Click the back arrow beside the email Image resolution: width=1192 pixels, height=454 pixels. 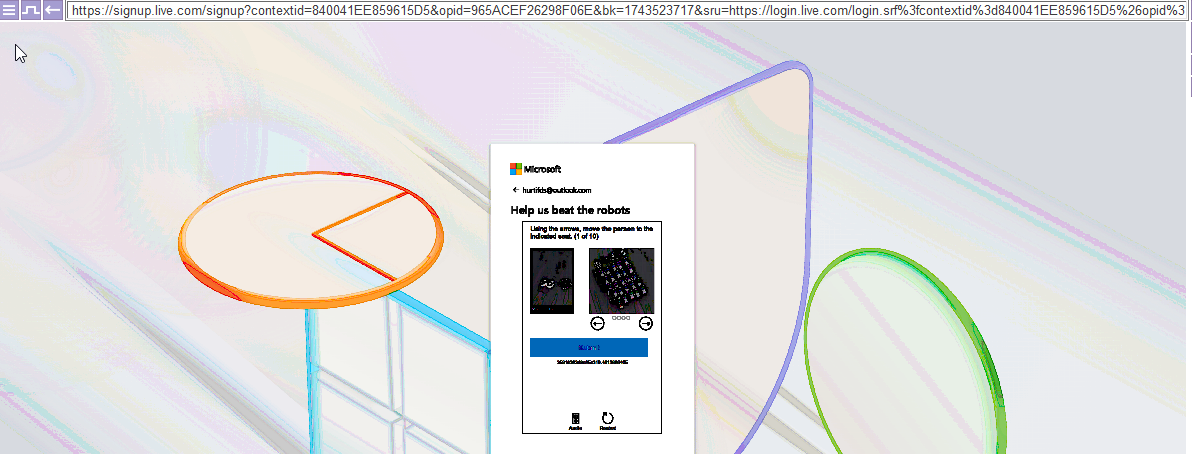[x=515, y=190]
